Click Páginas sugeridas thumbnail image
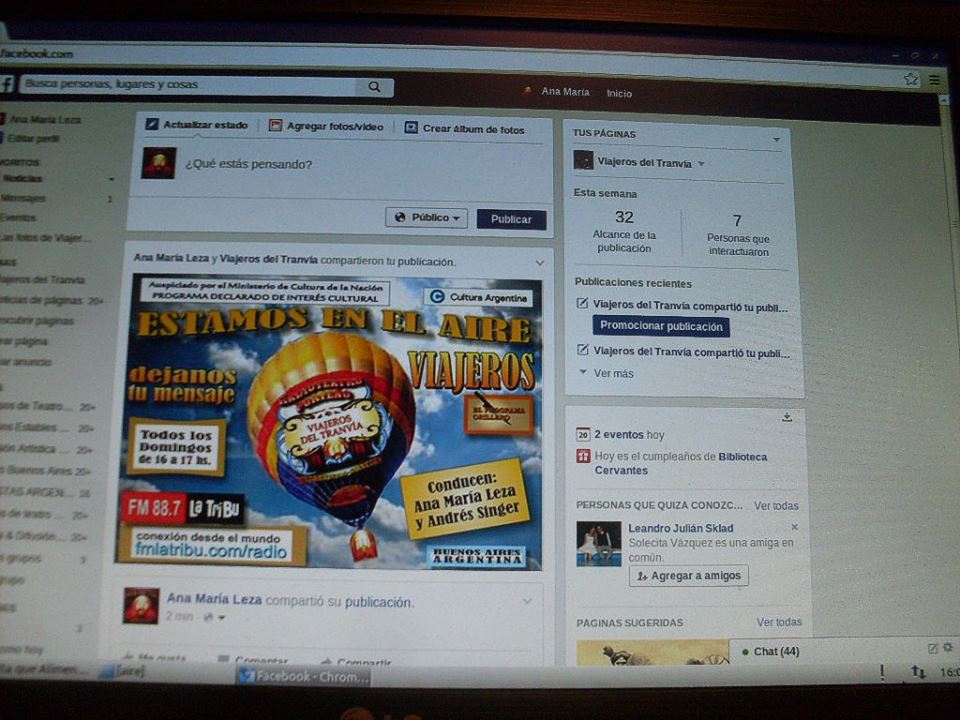The width and height of the screenshot is (960, 720). (653, 653)
